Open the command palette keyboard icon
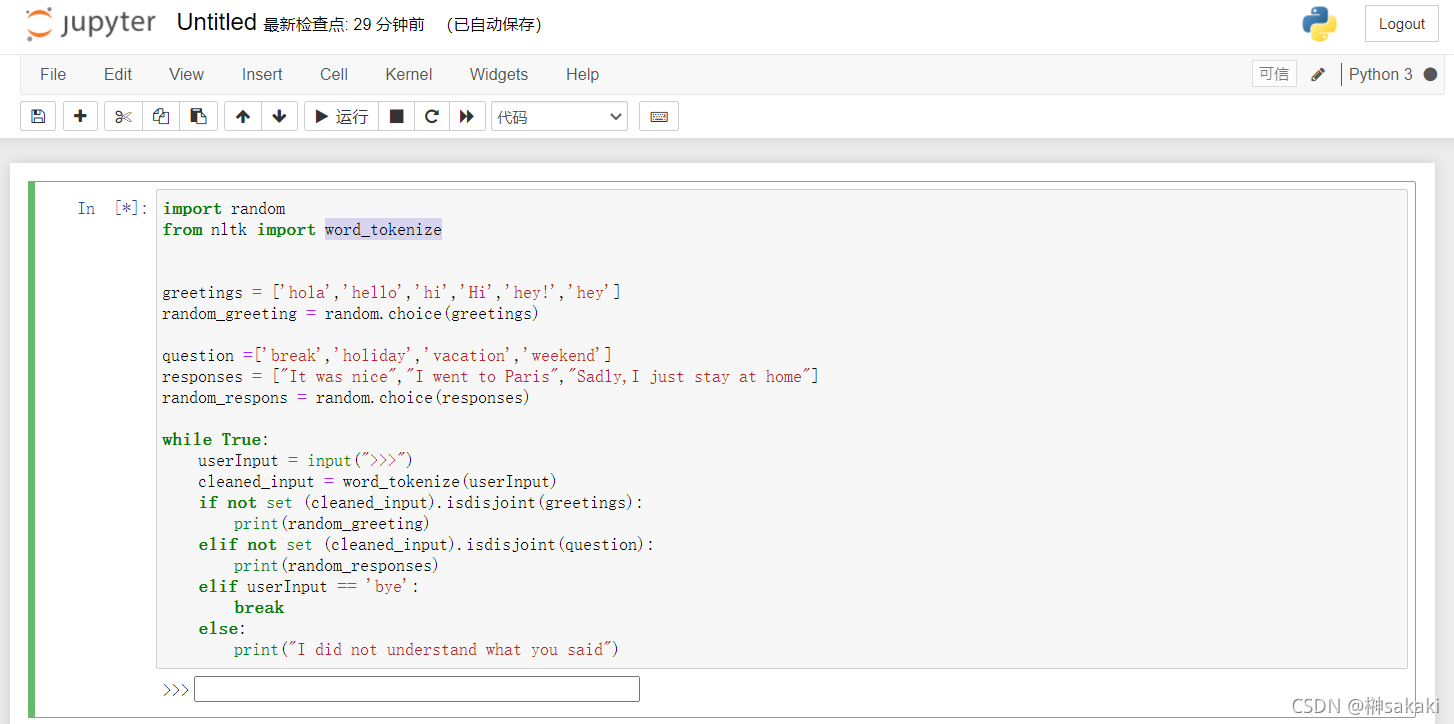 (659, 116)
